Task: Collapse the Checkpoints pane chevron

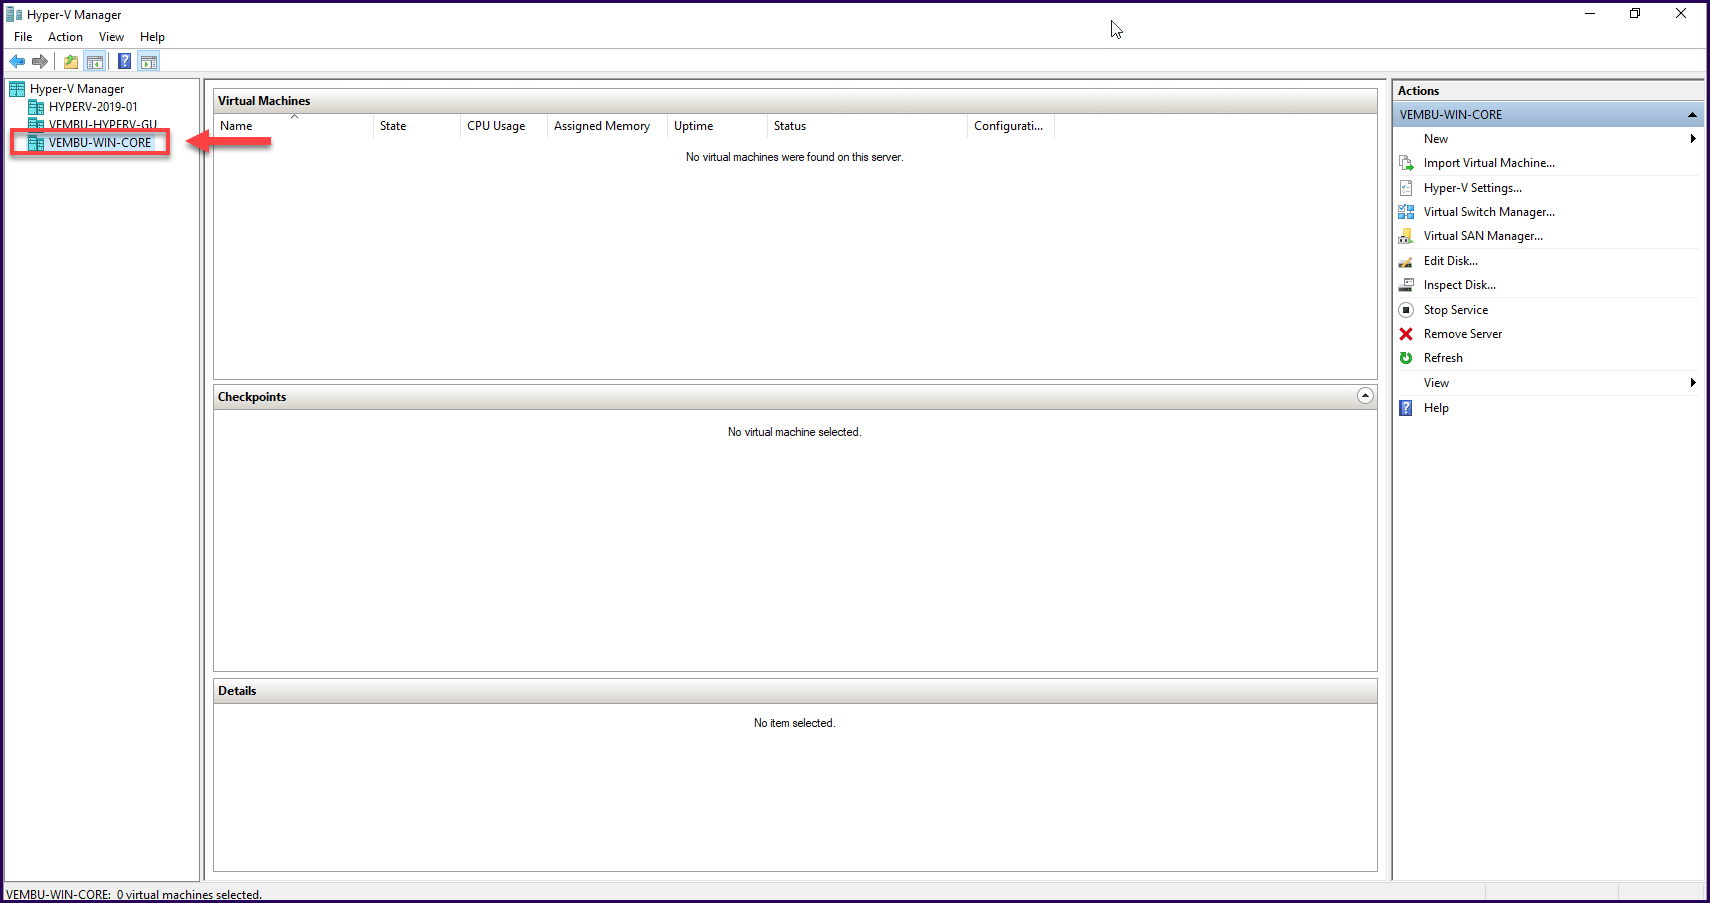Action: (1365, 396)
